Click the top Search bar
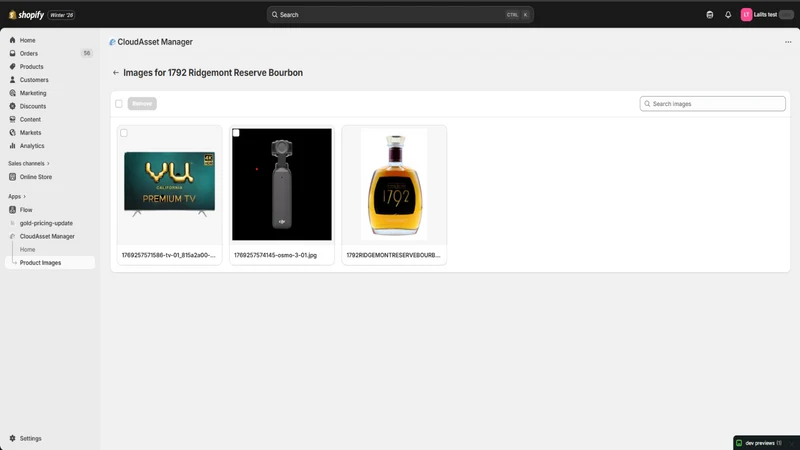The image size is (800, 450). tap(400, 15)
